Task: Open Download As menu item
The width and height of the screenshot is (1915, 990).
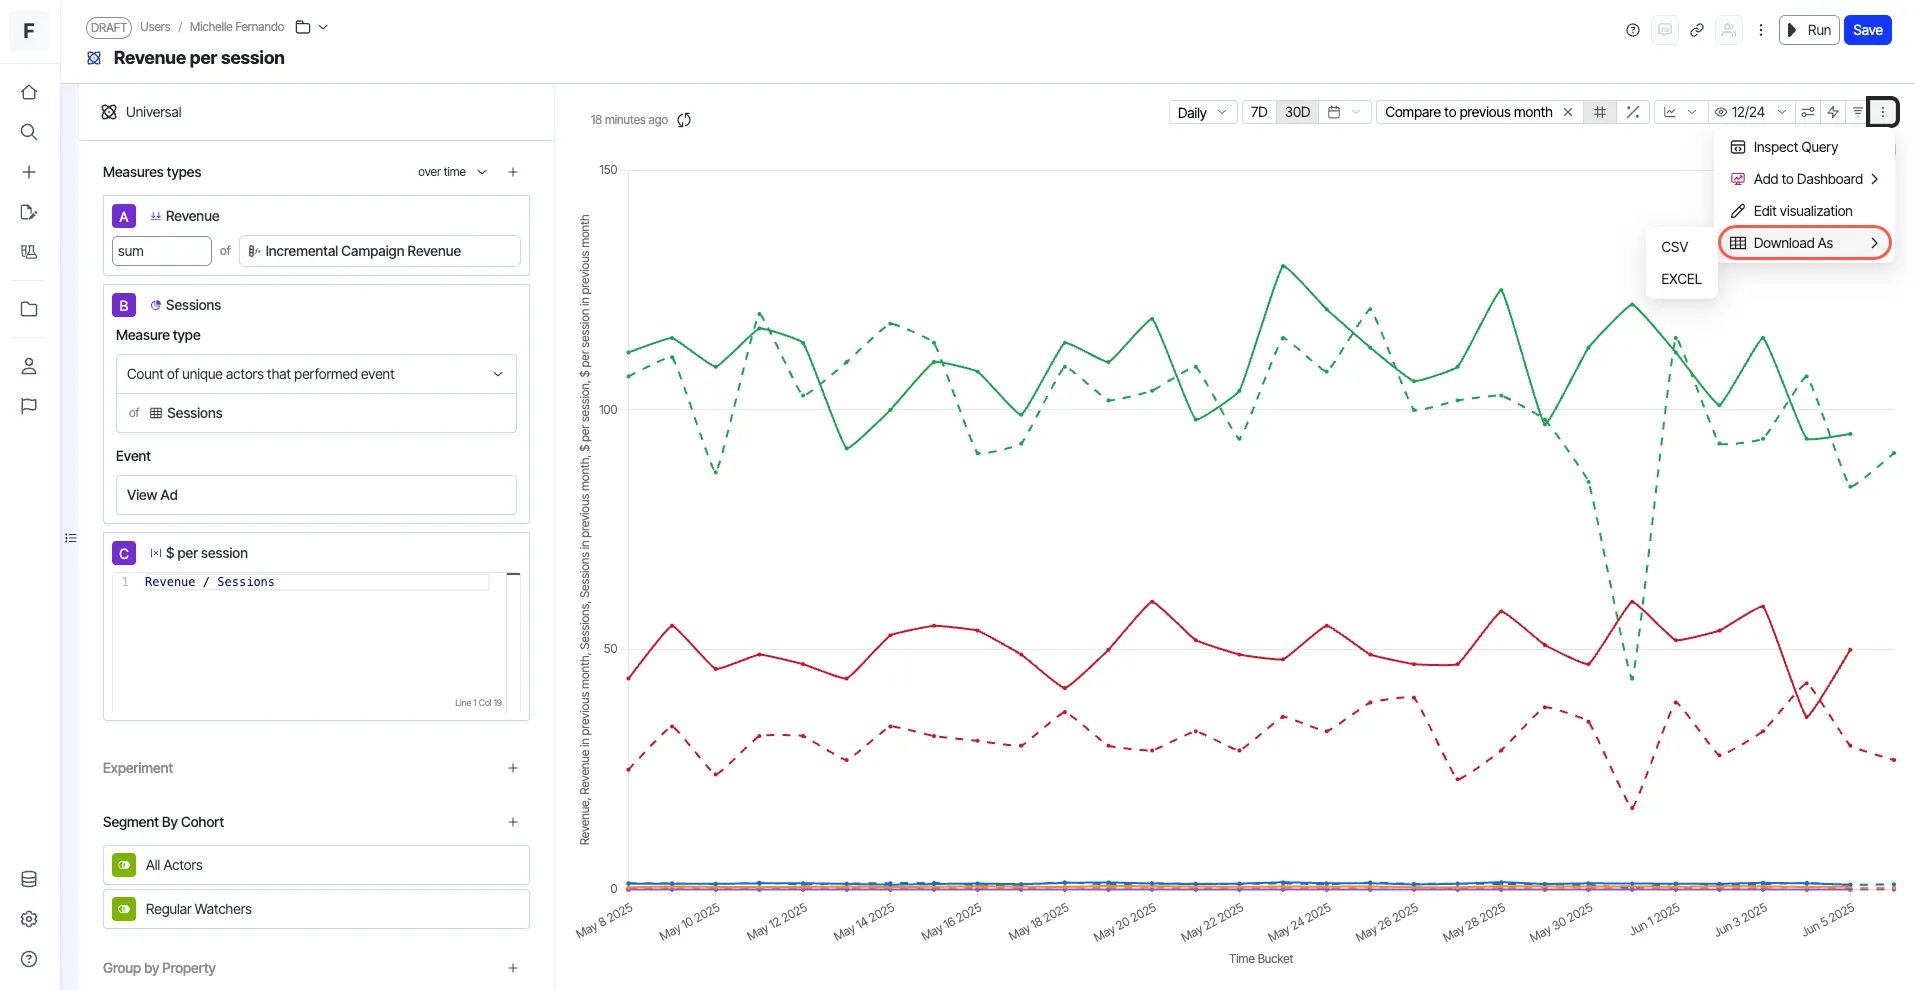Action: (1805, 243)
